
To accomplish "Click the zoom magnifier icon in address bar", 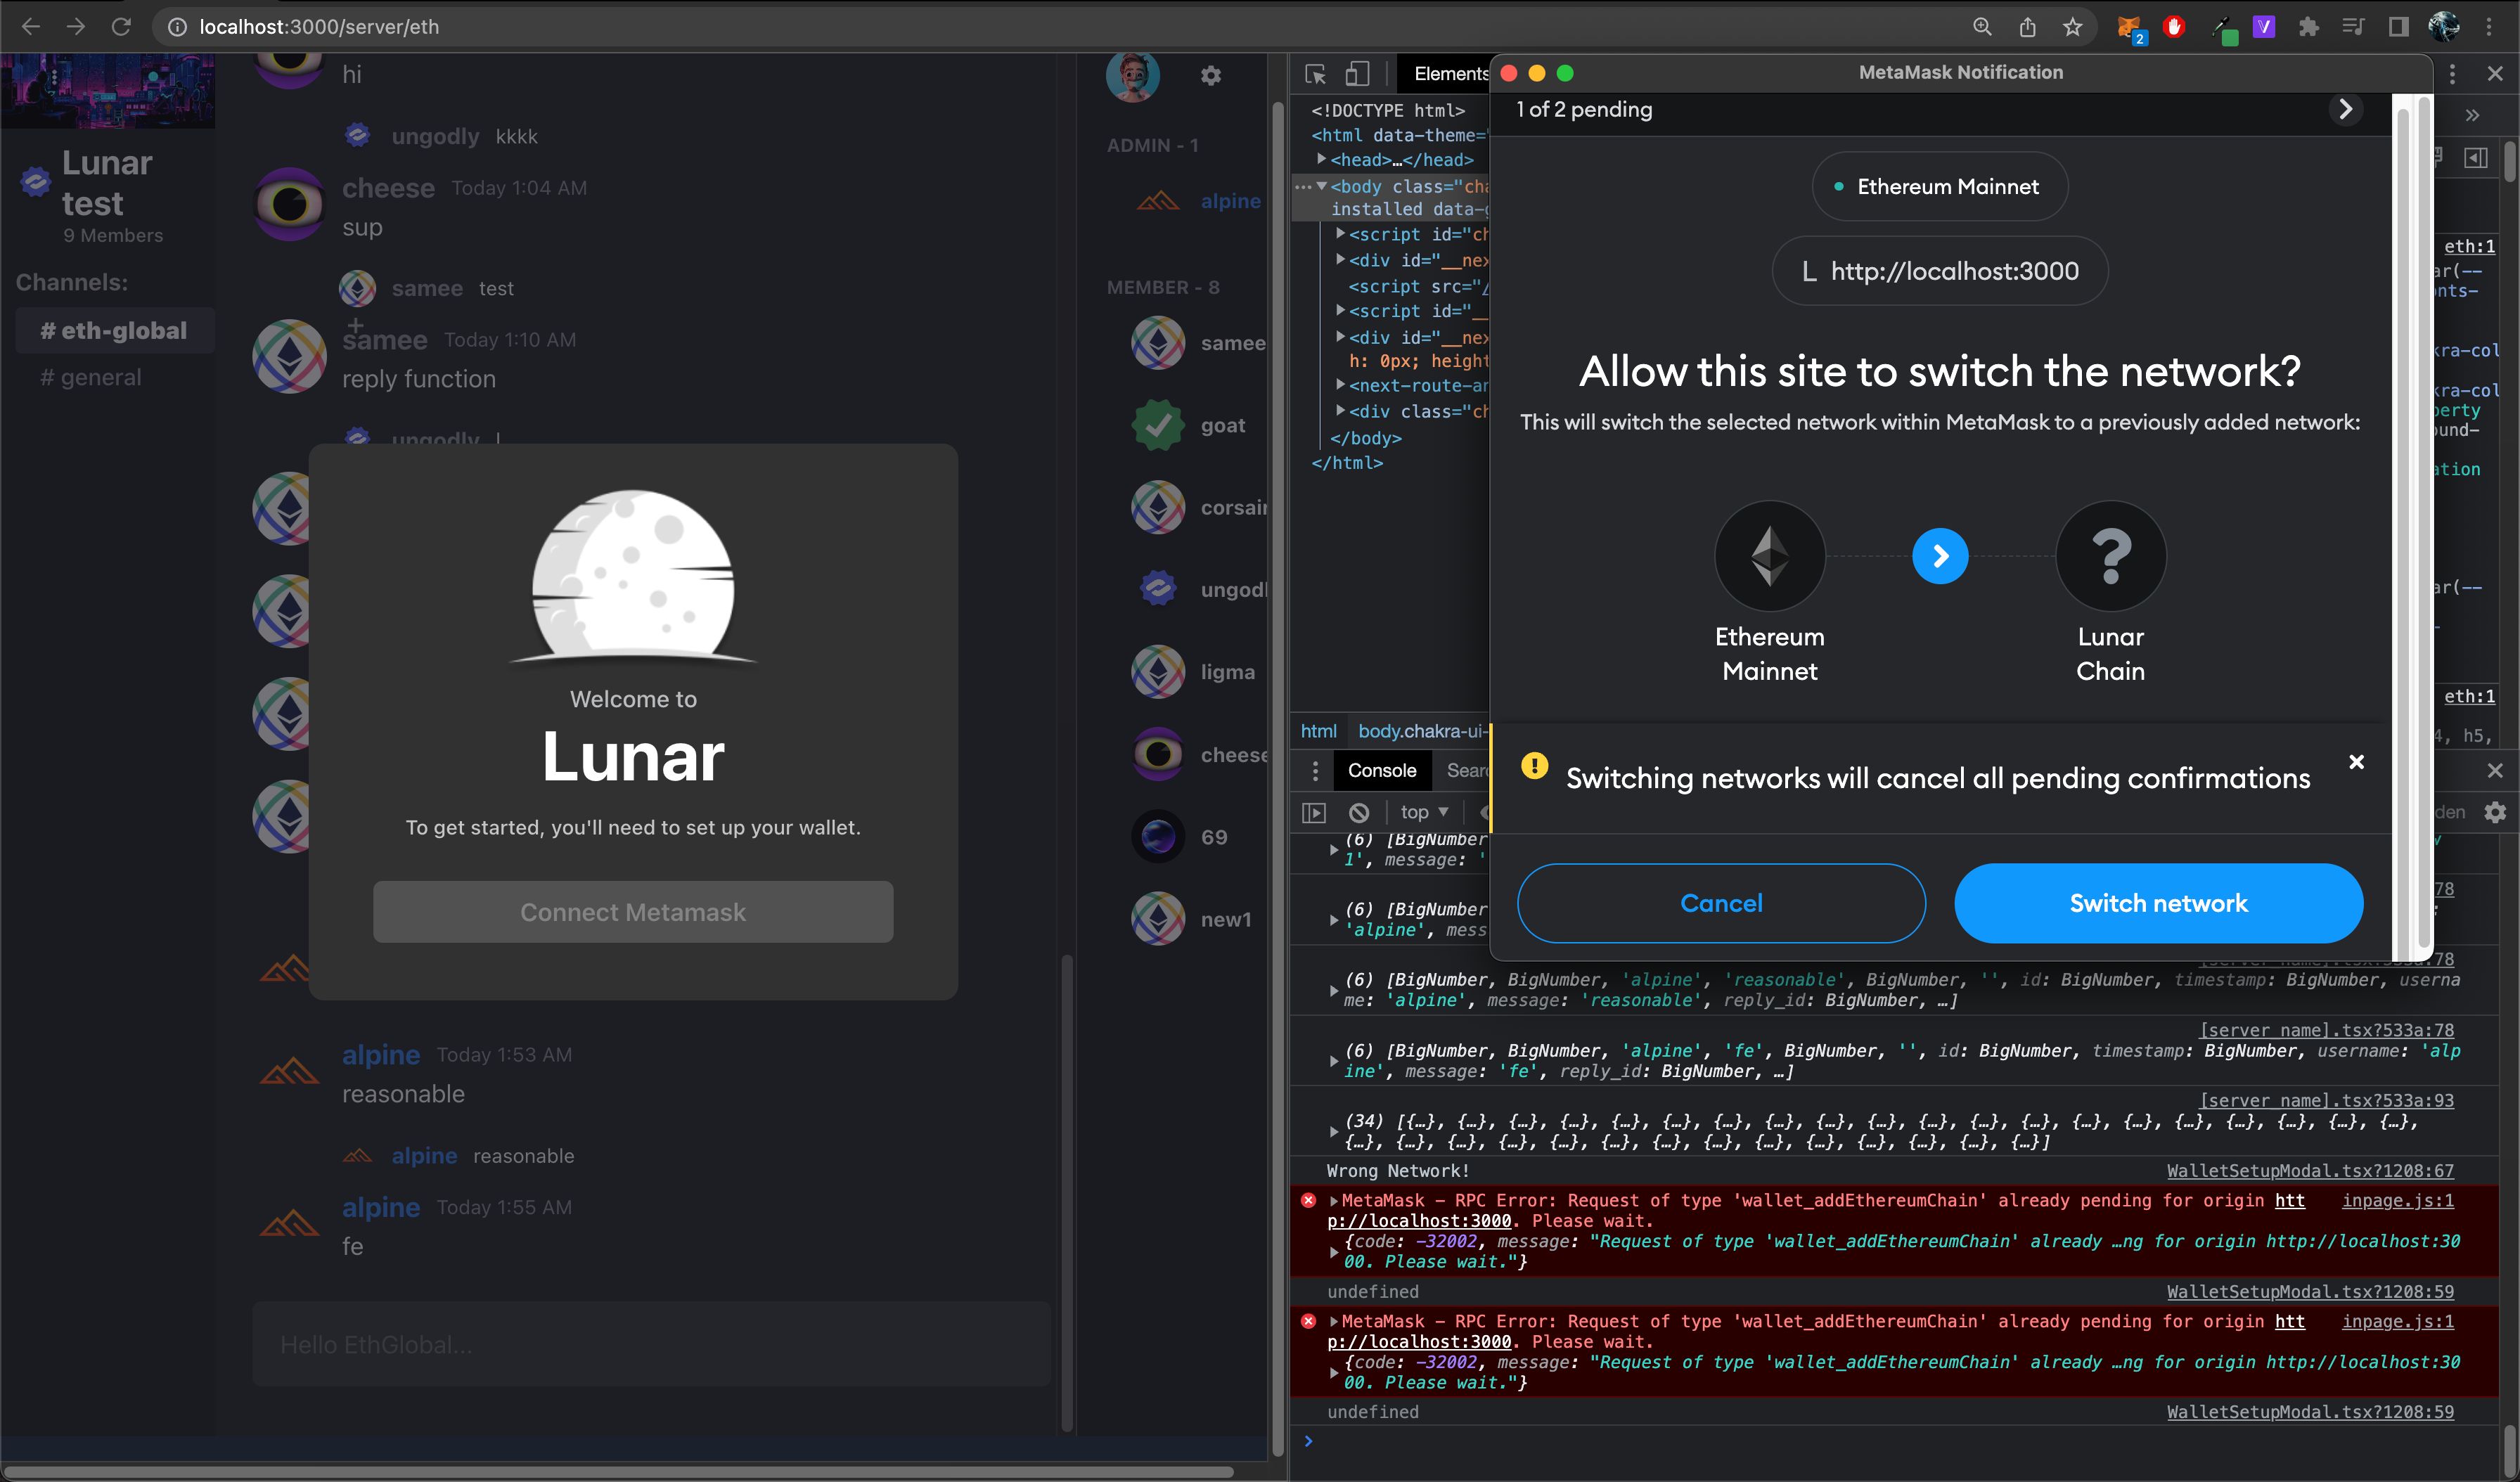I will (x=1982, y=27).
